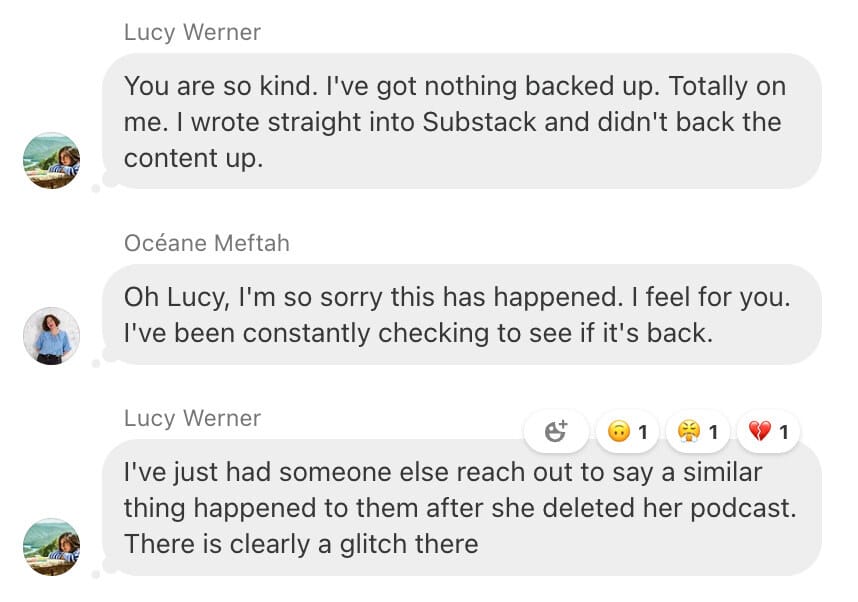Click the Lucy Werner name above the first message
The height and width of the screenshot is (602, 858).
tap(192, 32)
